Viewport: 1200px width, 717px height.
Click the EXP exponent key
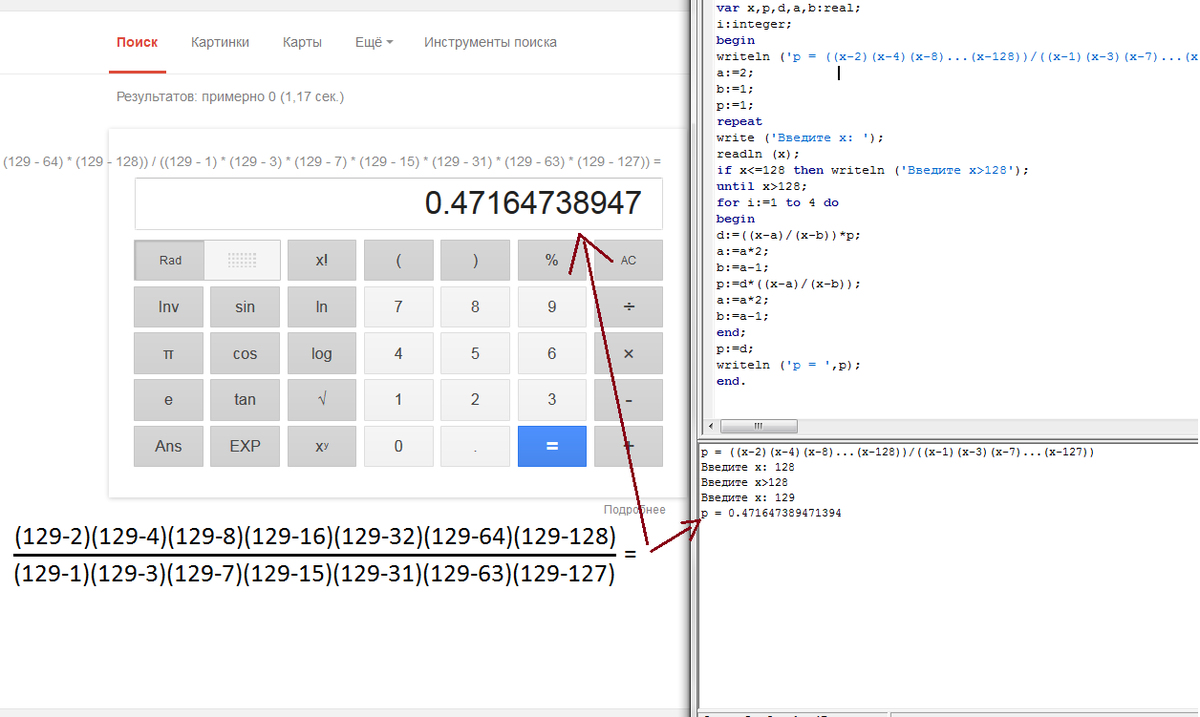click(245, 446)
